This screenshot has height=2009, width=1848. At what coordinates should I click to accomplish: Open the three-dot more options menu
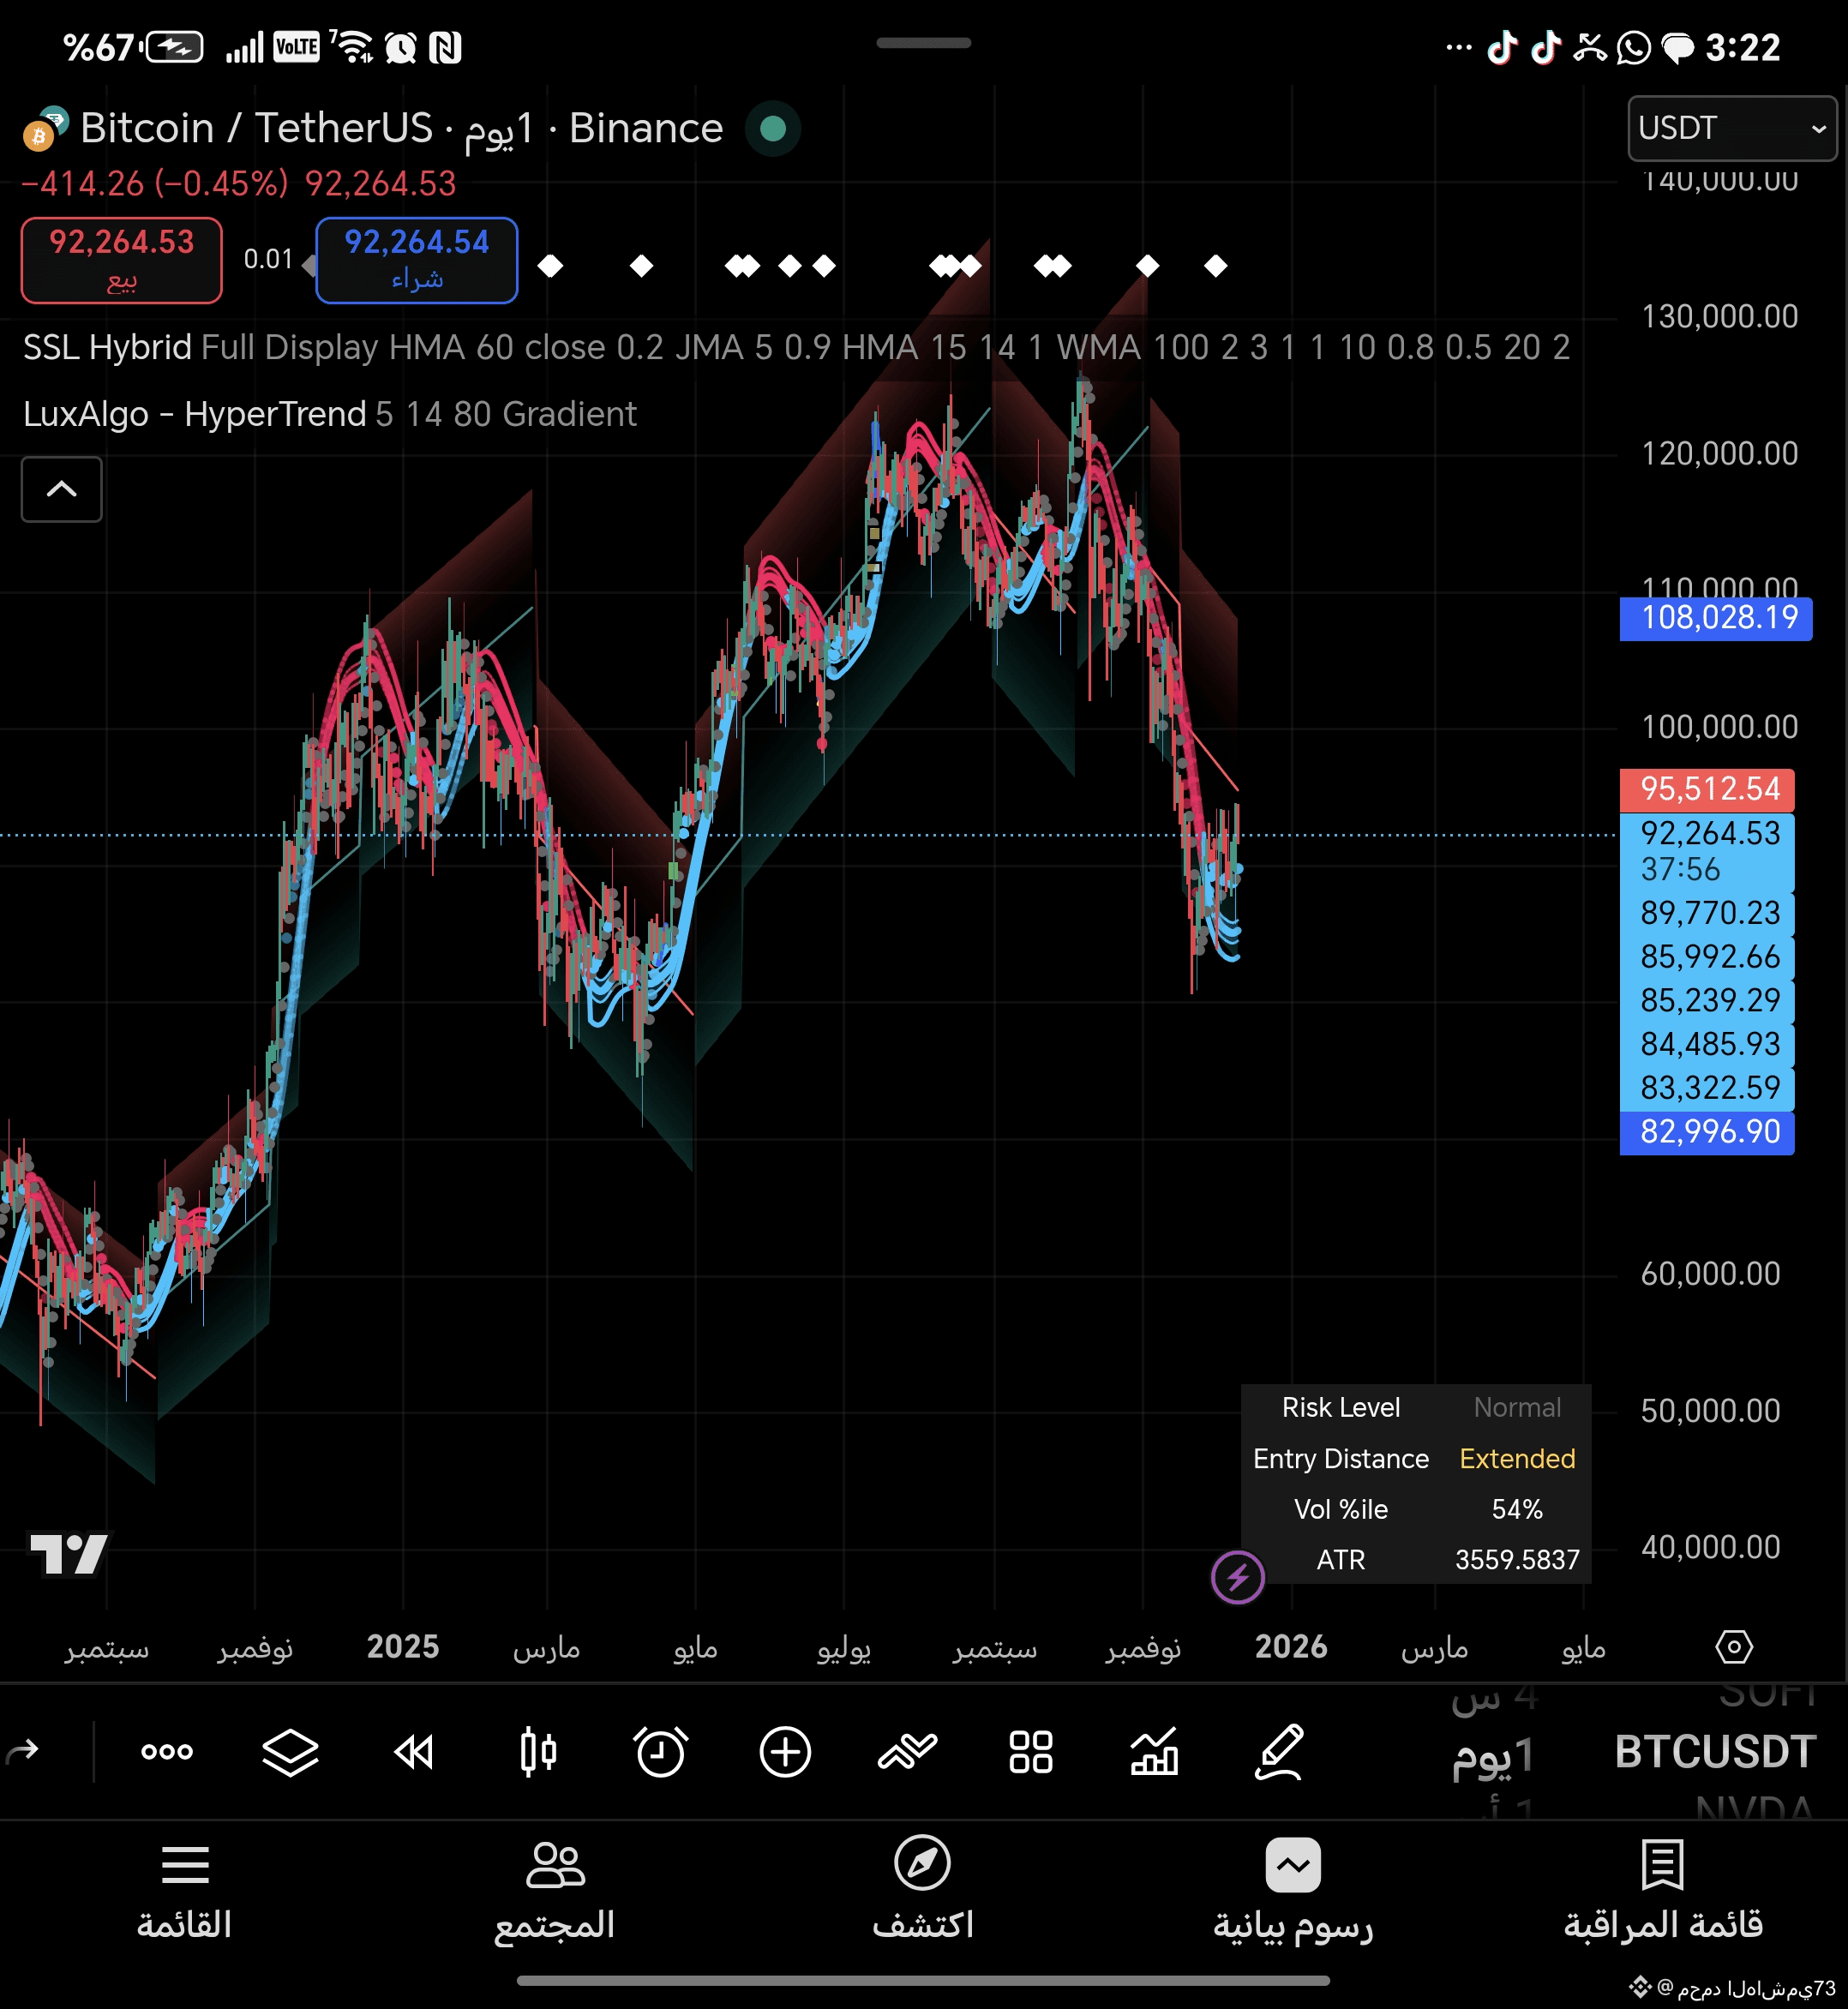[167, 1751]
